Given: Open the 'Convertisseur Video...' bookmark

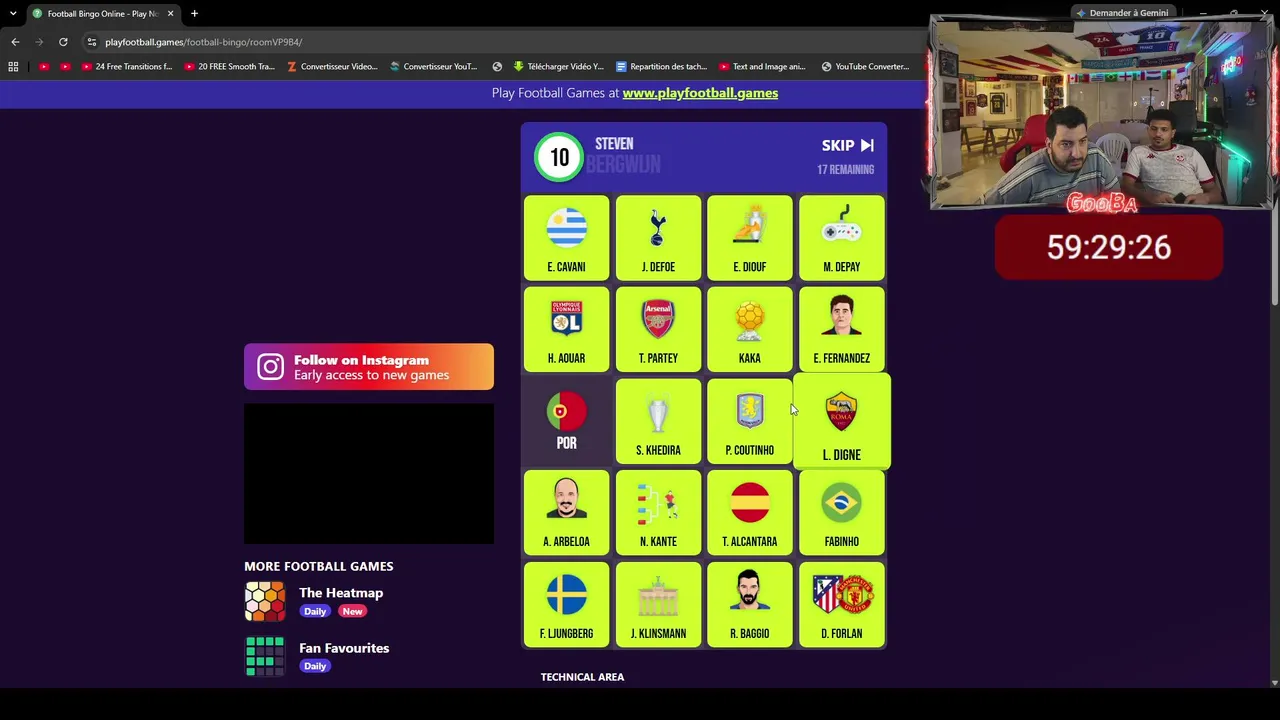Looking at the screenshot, I should [332, 67].
